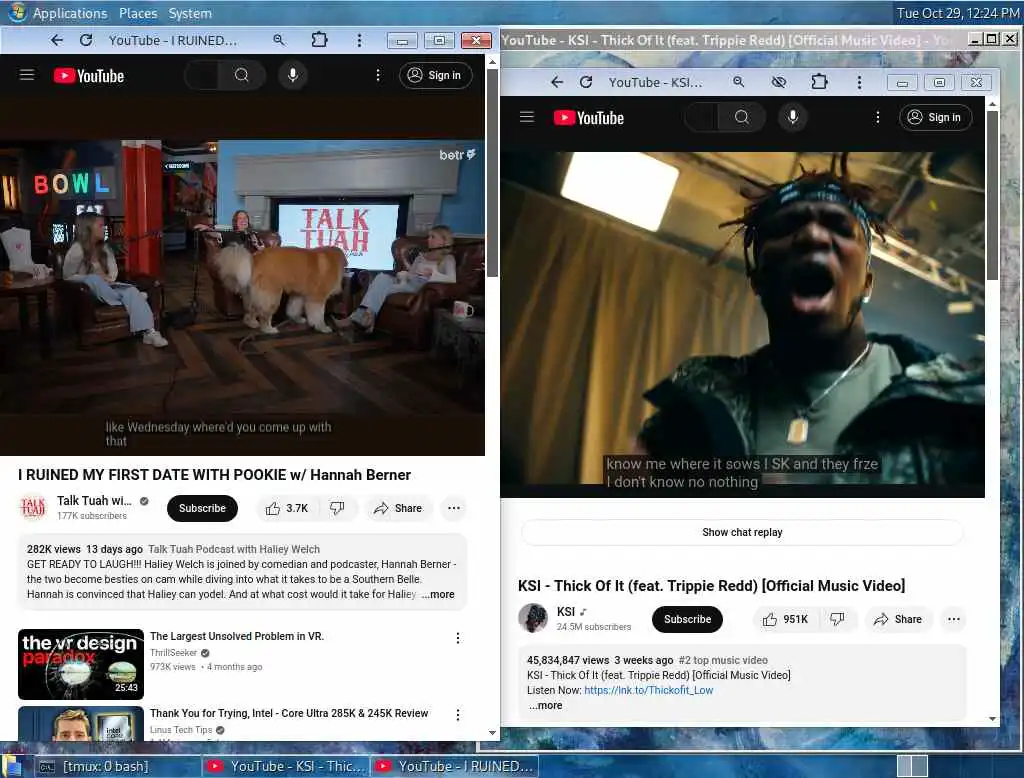Sign in button in KSI window
1024x778 pixels.
935,117
